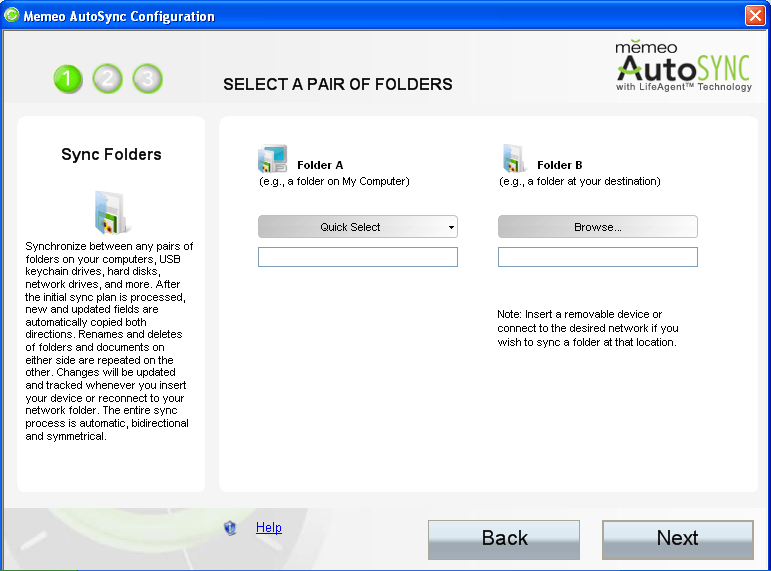The image size is (771, 571).
Task: Click '(e.g., a folder at your destination)' text
Action: pyautogui.click(x=580, y=181)
